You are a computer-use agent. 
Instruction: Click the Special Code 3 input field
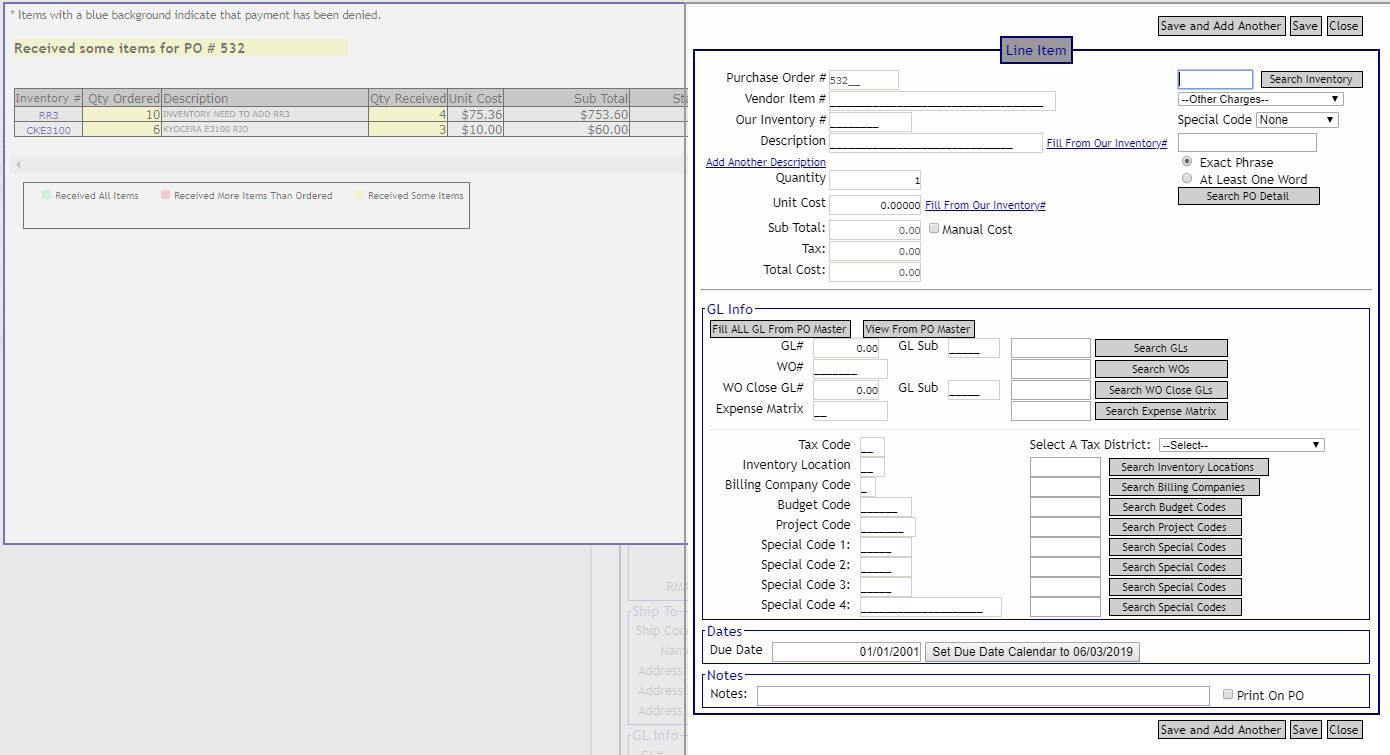click(886, 587)
